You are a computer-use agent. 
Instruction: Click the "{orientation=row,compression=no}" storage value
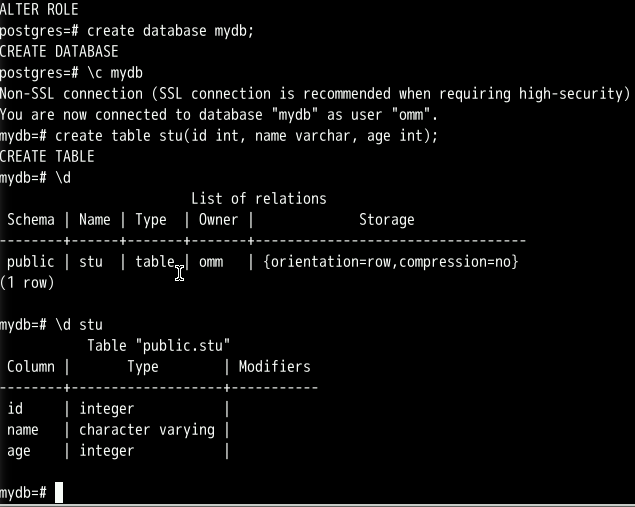390,261
